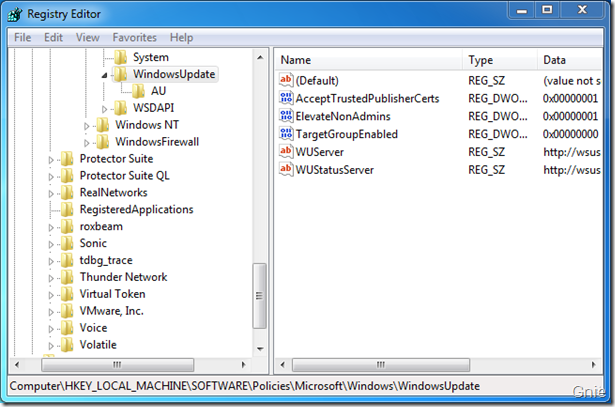Click values pane horizontal scrollbar thumb
Screen dimensions: 615x407
point(380,365)
